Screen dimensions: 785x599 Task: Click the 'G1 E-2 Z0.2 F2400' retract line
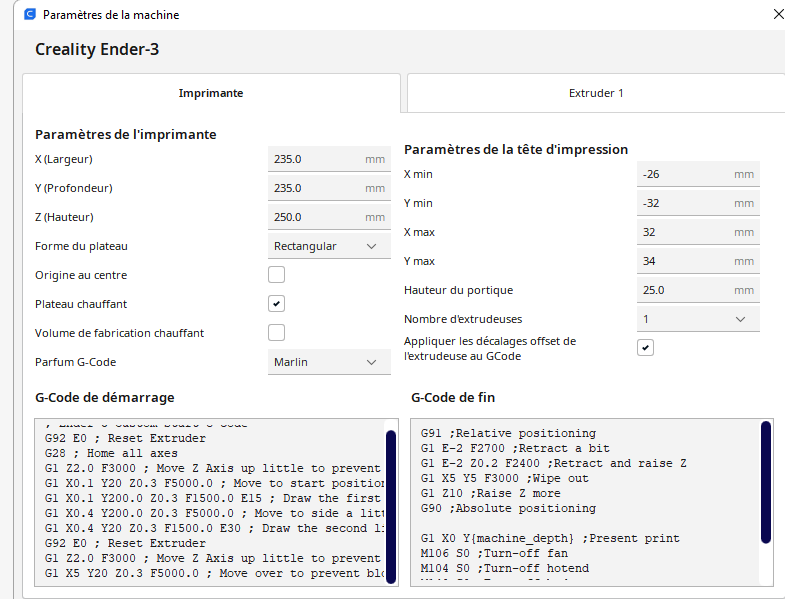[x=554, y=463]
